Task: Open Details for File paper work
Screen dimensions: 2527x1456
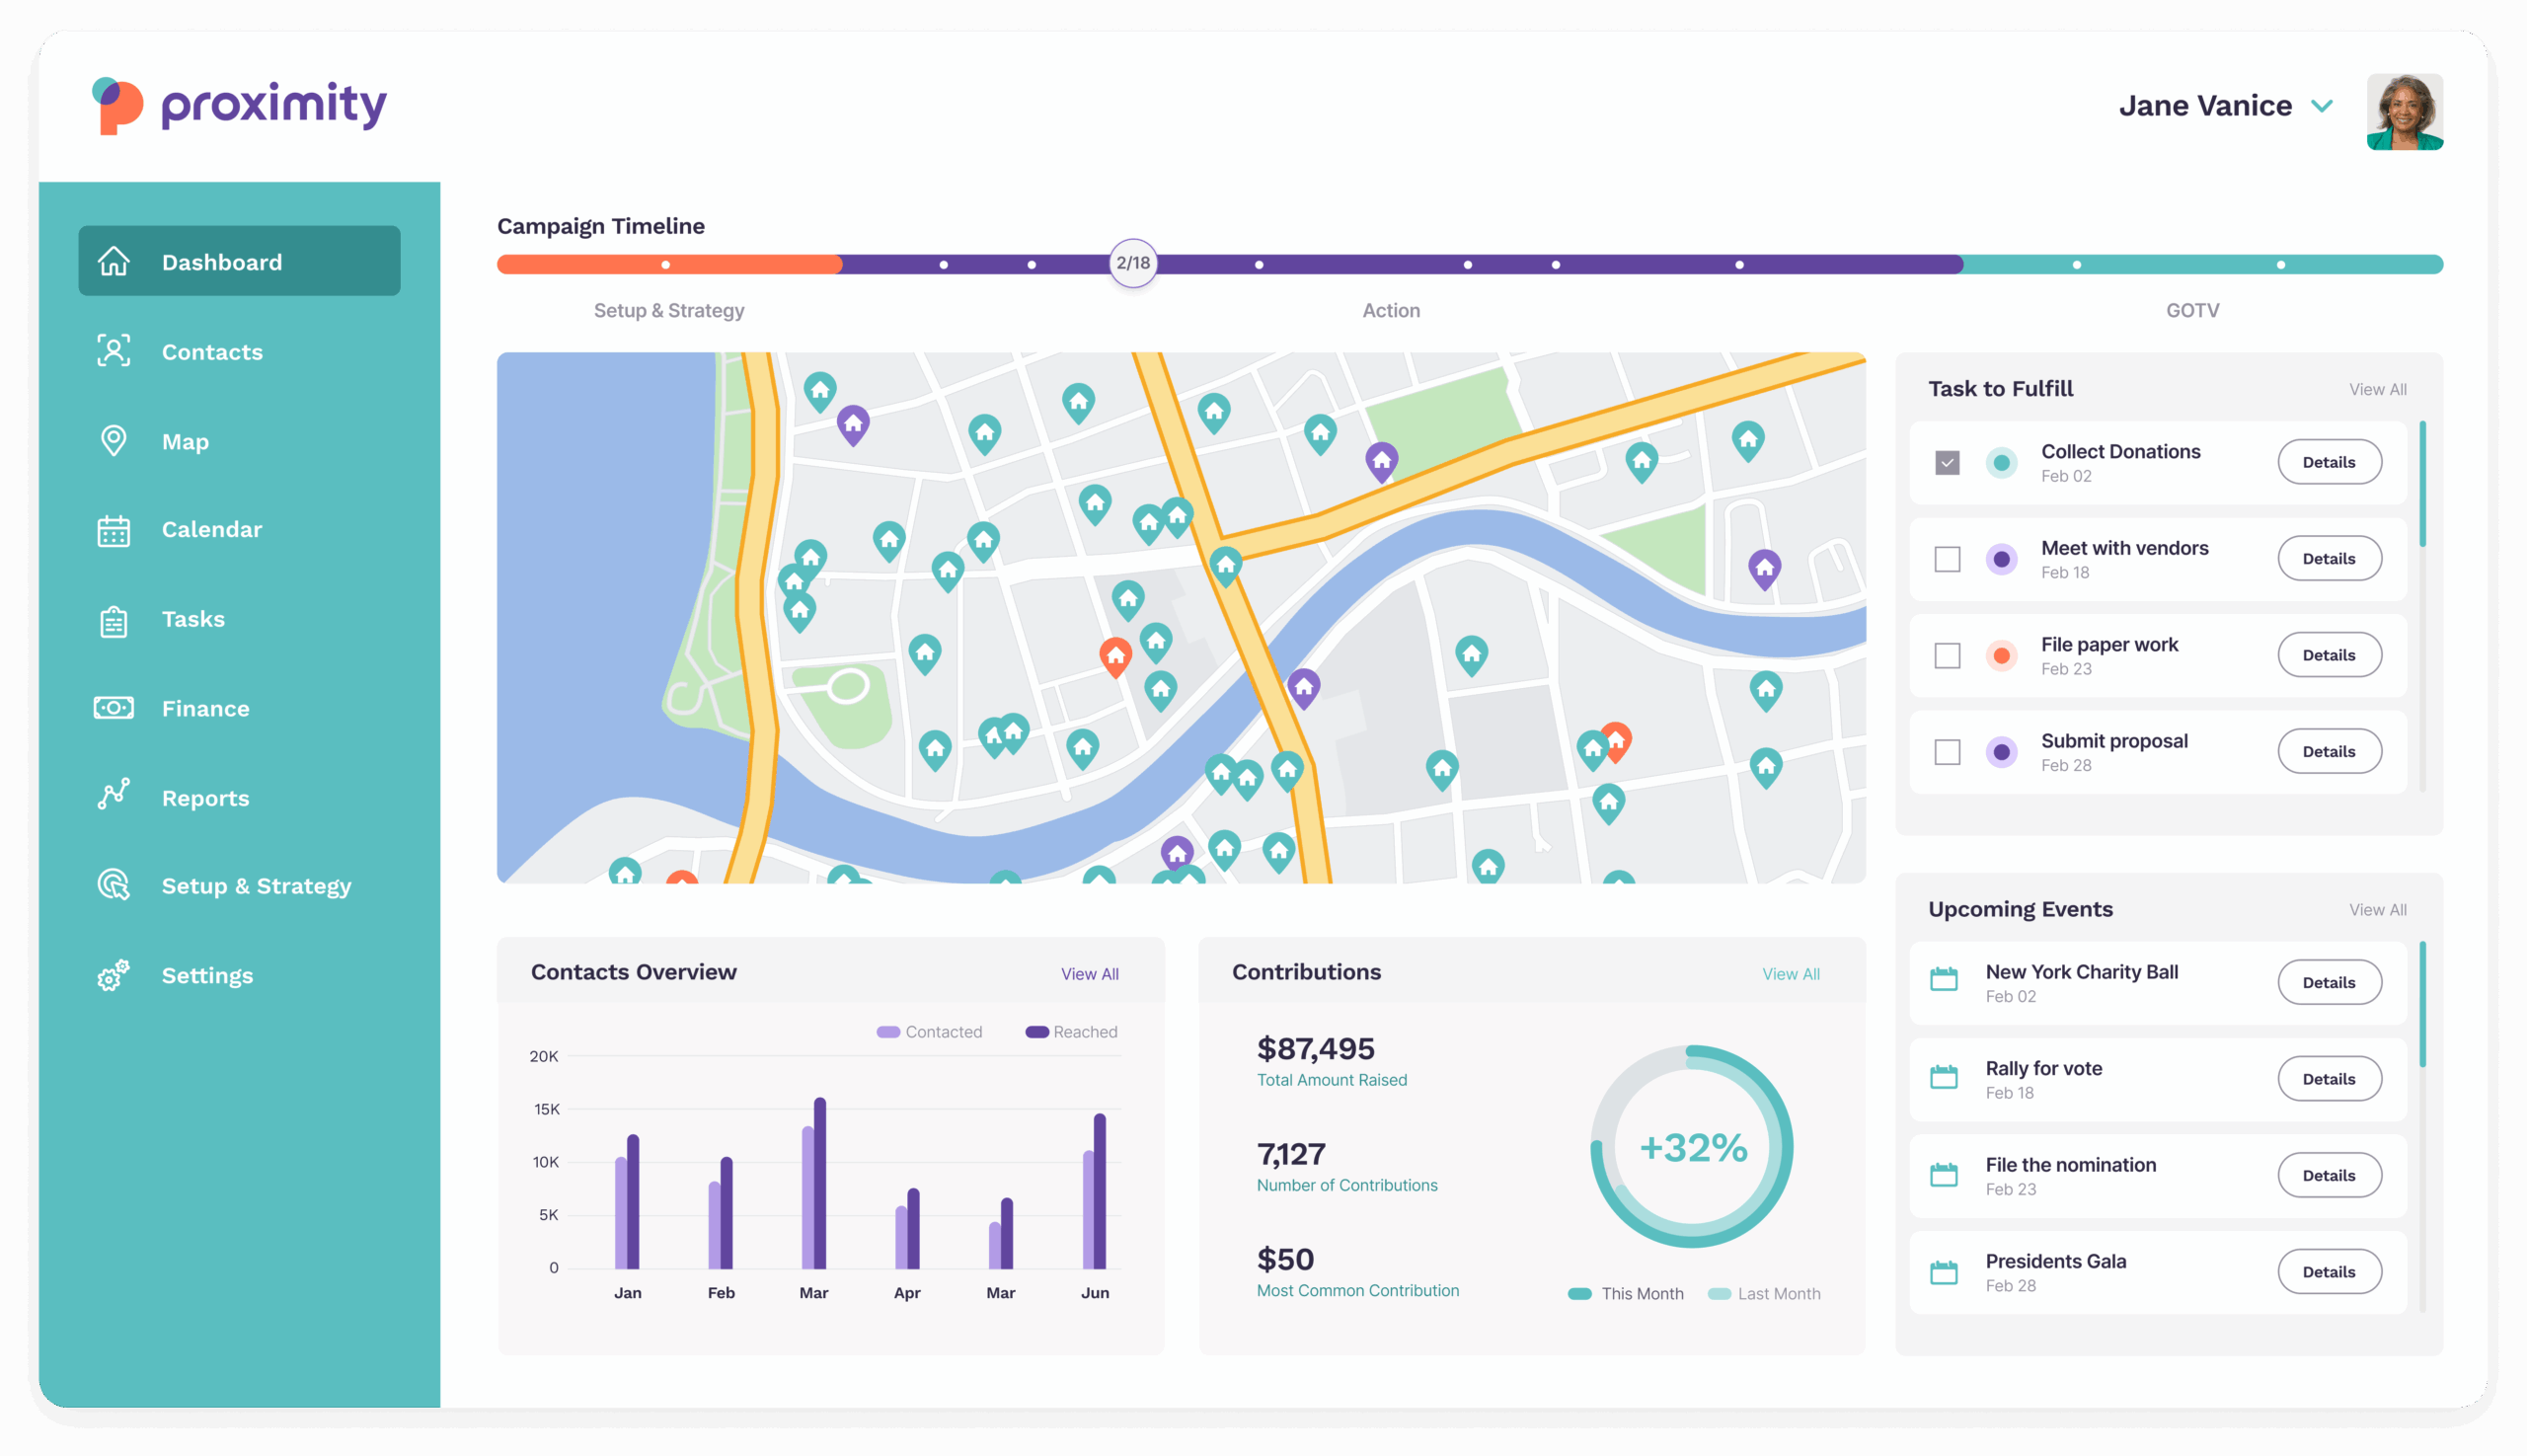Action: [x=2329, y=654]
